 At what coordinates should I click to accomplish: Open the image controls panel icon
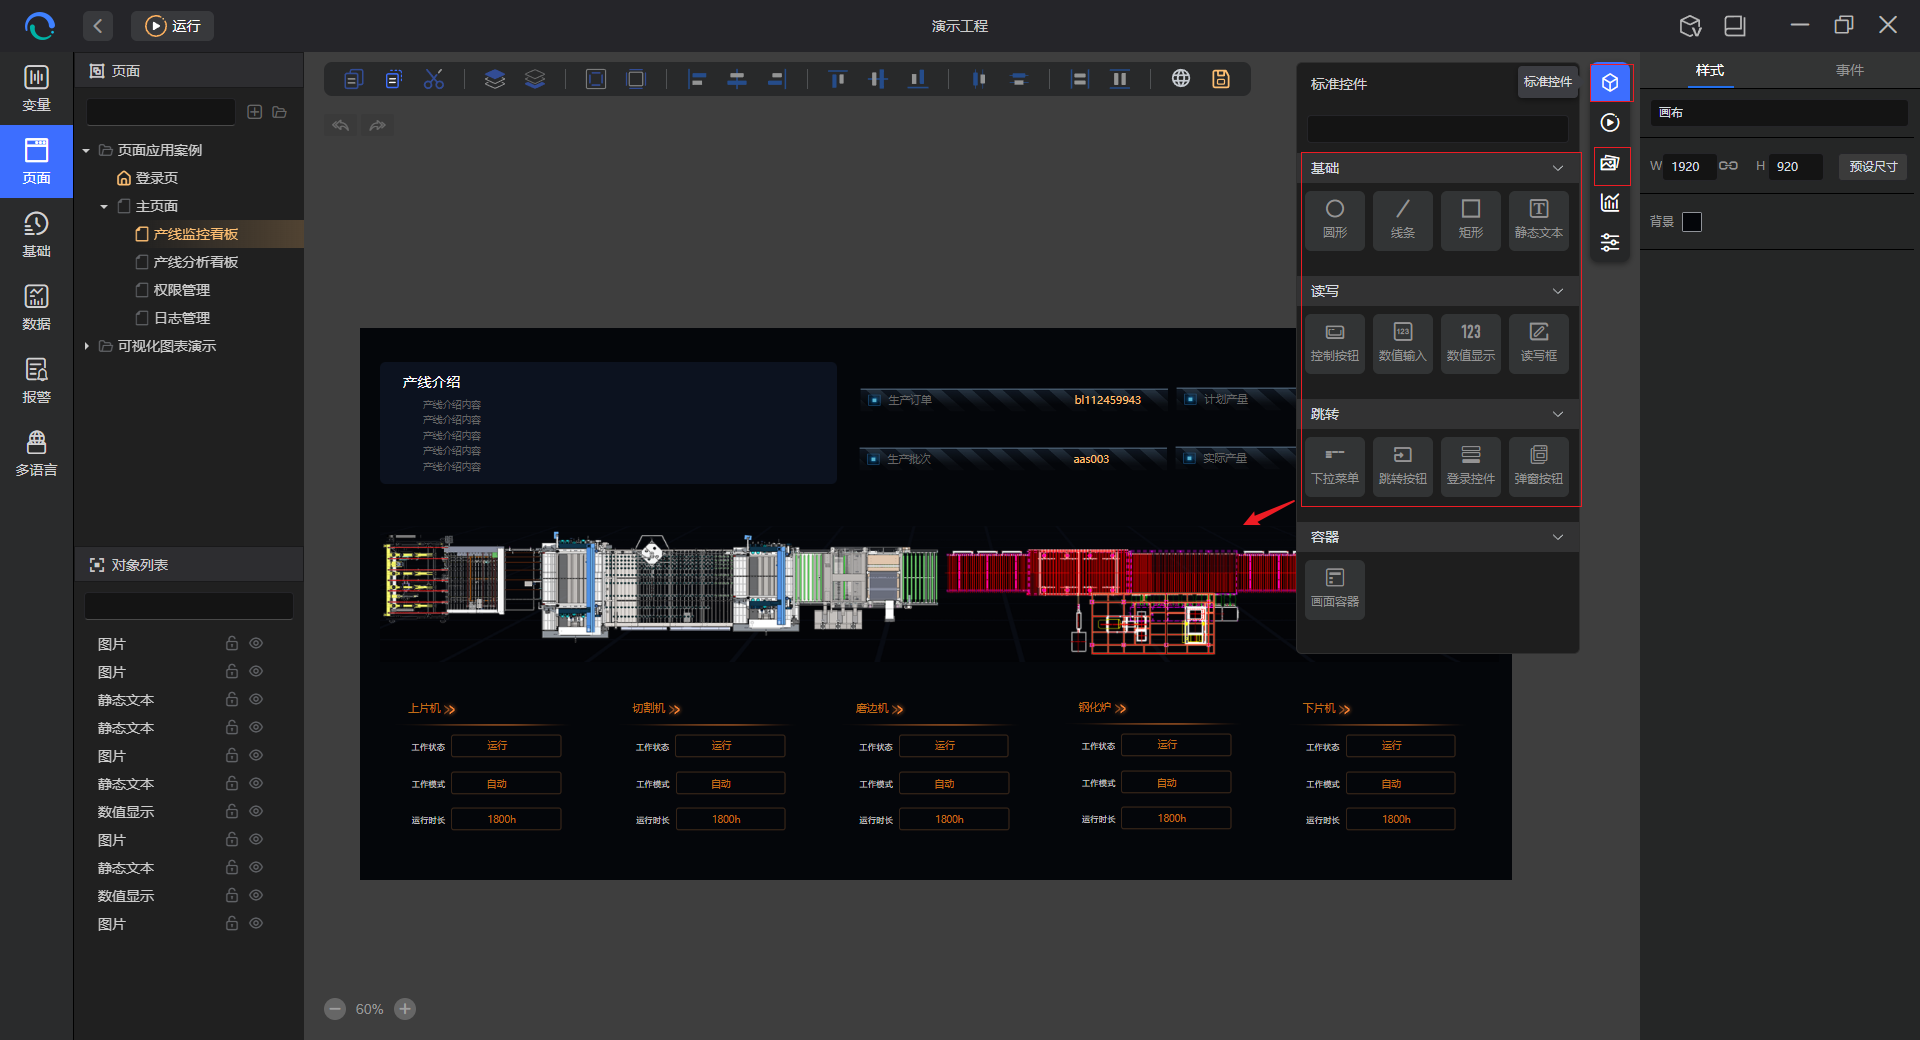(1610, 163)
